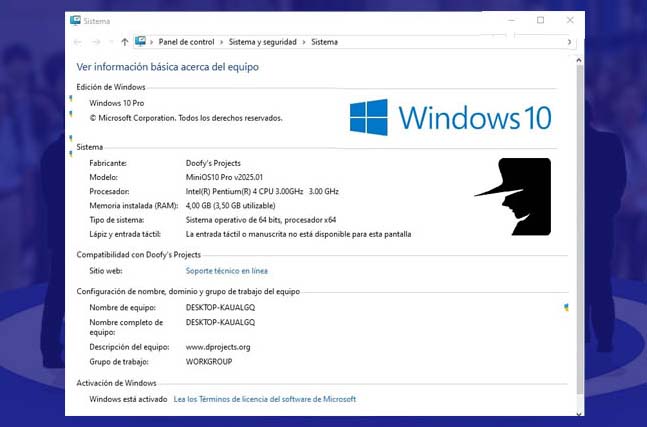Go back with the left arrow
This screenshot has height=427, width=647.
coord(78,42)
